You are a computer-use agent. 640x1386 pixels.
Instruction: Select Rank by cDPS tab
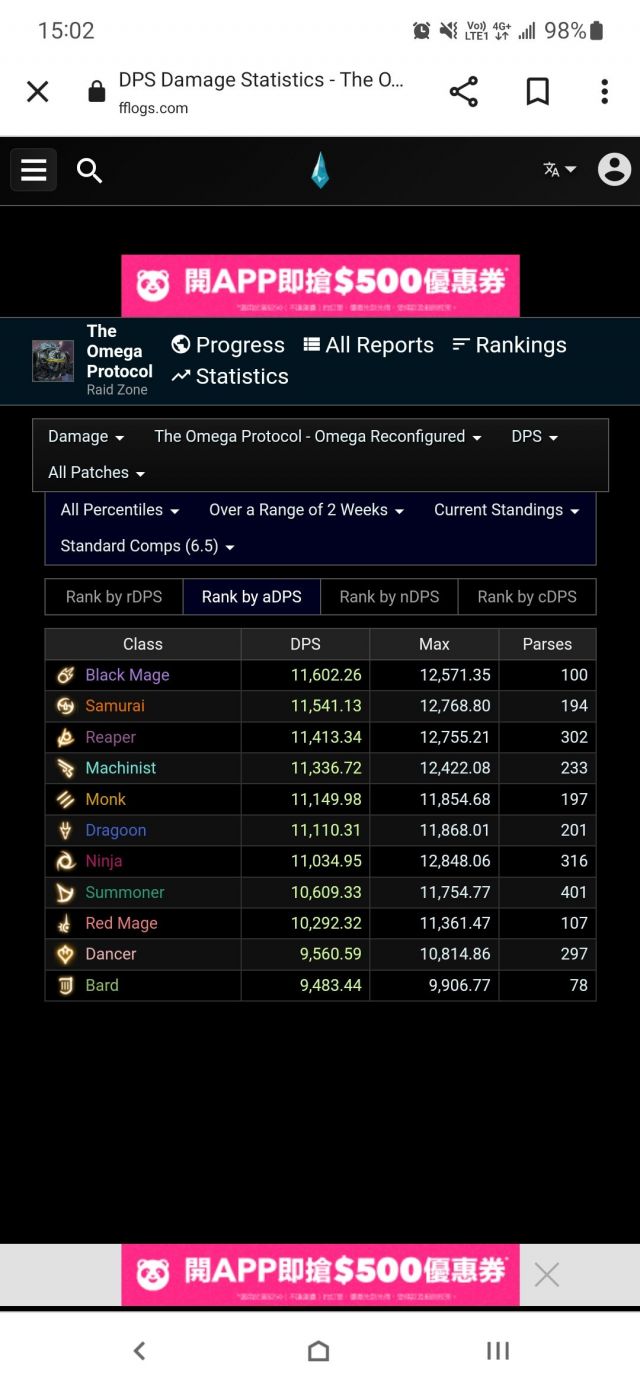tap(527, 596)
